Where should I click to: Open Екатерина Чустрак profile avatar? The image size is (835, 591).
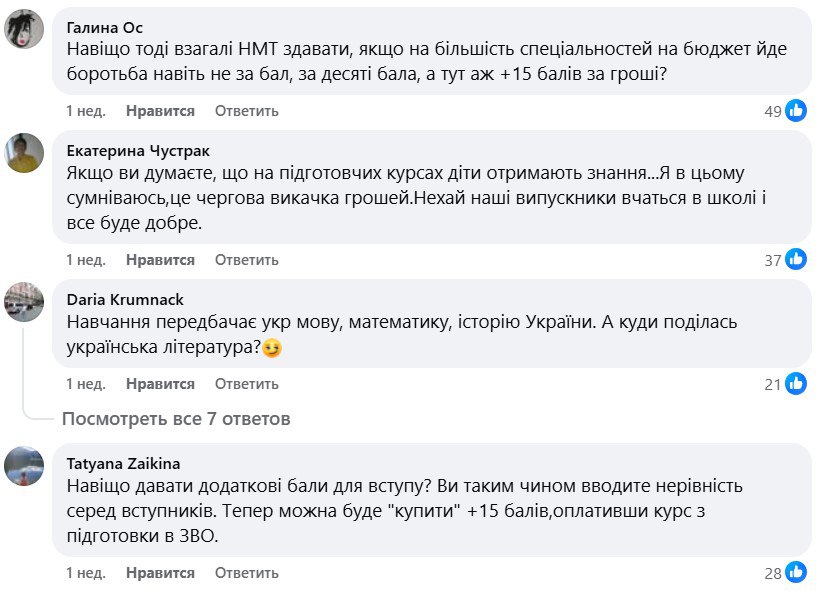(24, 153)
